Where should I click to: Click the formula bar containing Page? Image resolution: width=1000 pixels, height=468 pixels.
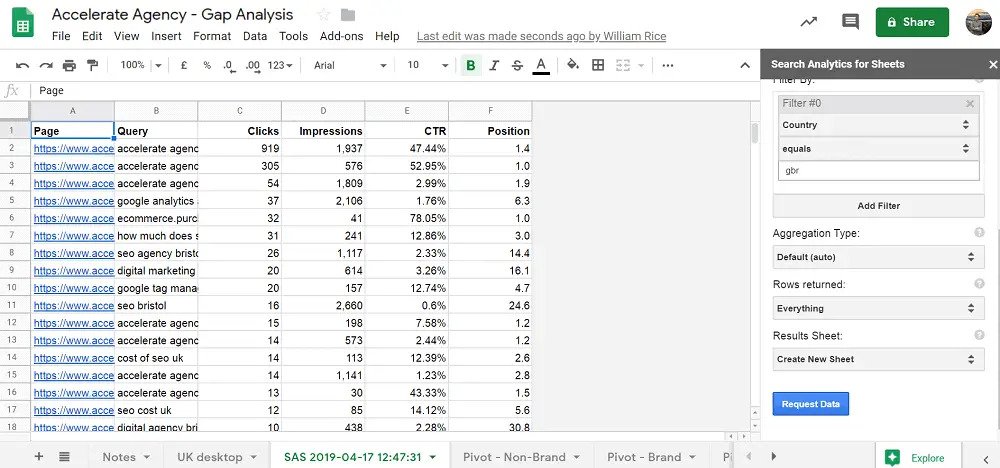tap(395, 91)
